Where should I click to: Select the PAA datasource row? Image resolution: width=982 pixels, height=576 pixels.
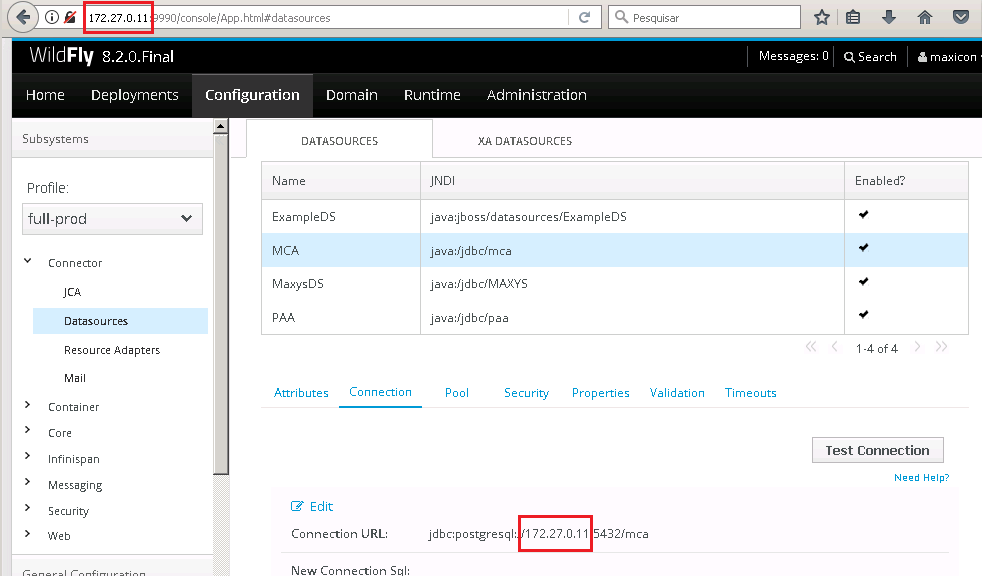click(x=614, y=317)
